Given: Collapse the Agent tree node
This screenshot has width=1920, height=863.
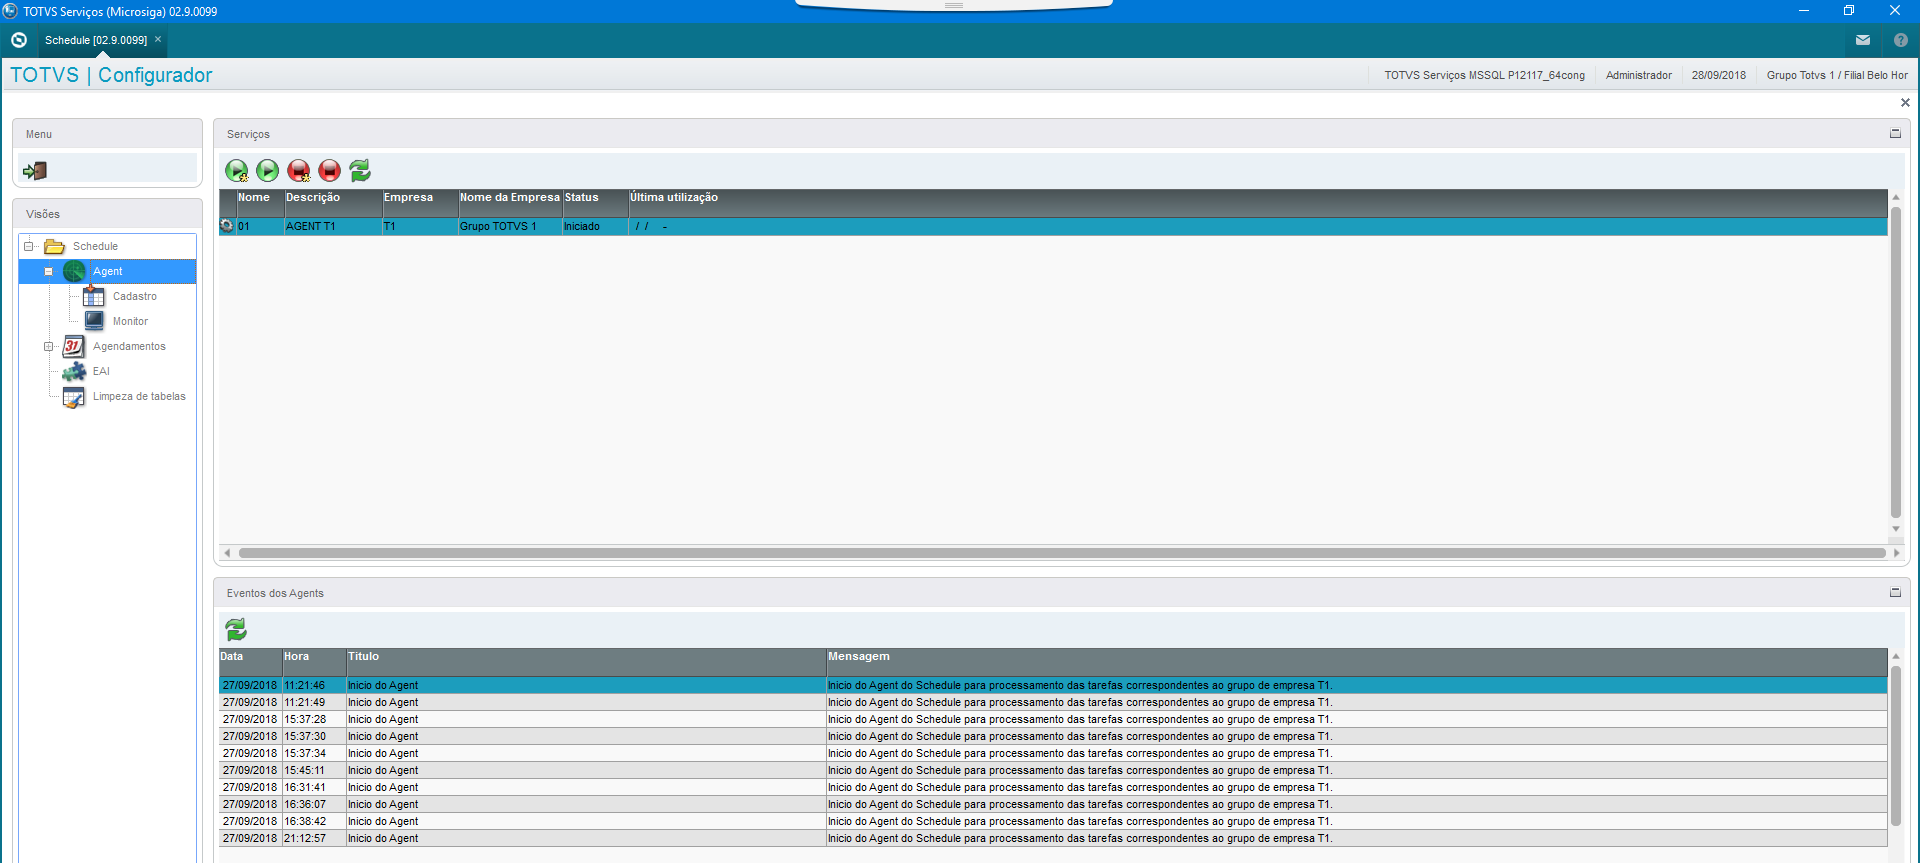Looking at the screenshot, I should pos(48,271).
